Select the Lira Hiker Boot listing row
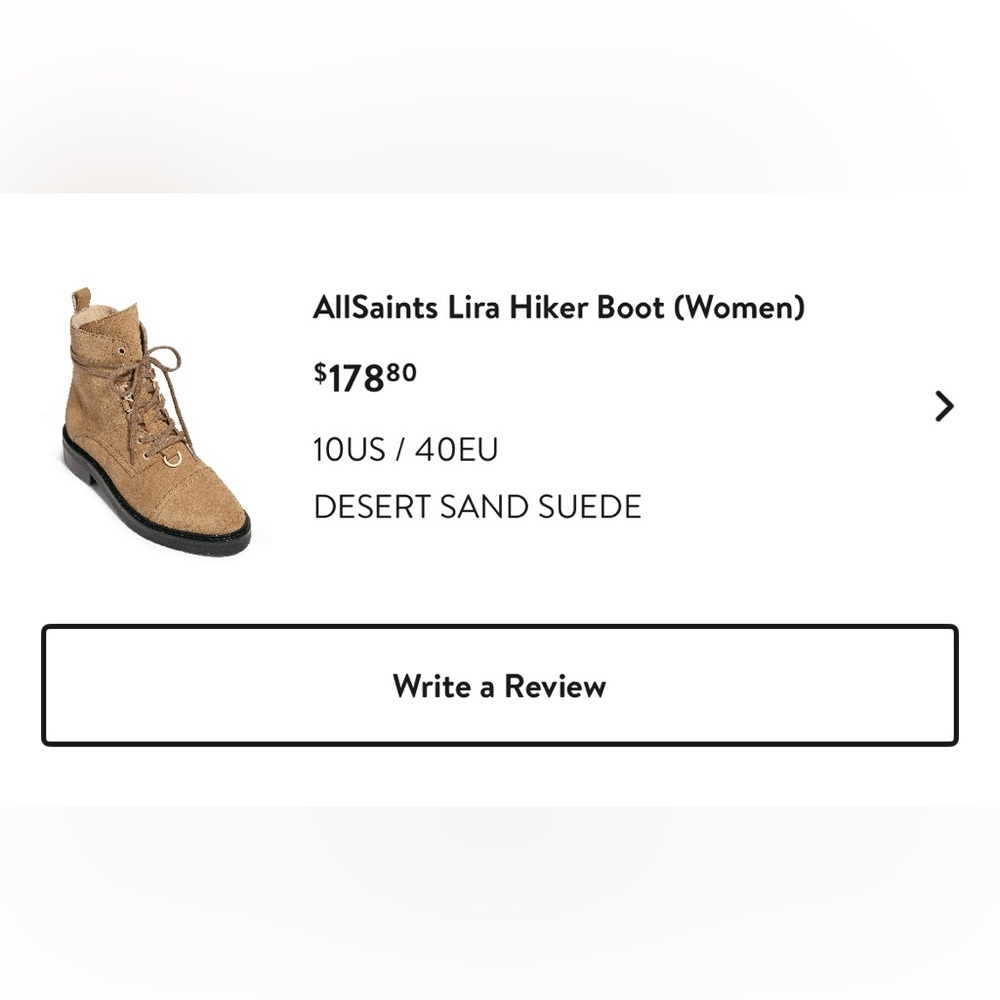The width and height of the screenshot is (1000, 1000). 500,410
